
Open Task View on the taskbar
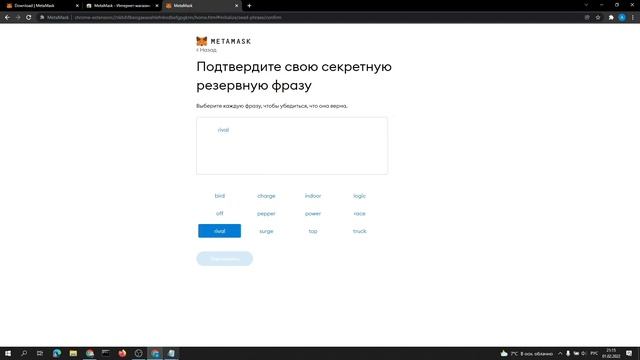40,353
